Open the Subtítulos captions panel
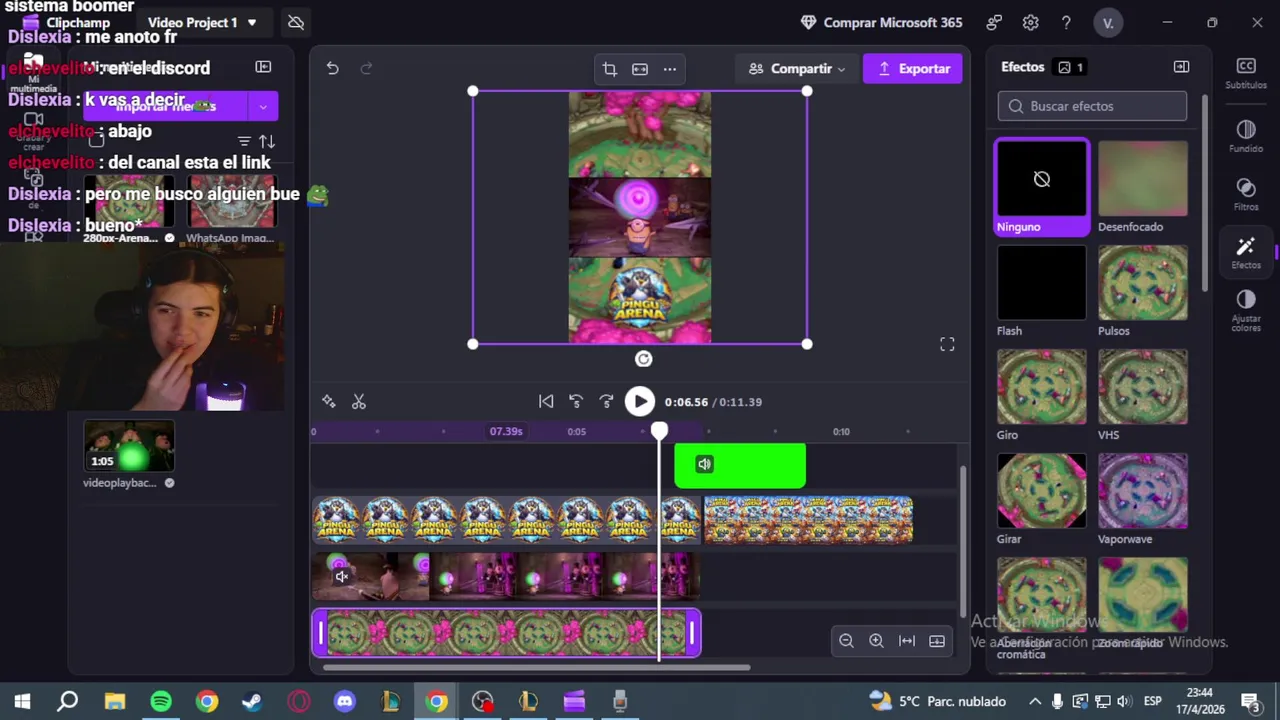 [1246, 73]
